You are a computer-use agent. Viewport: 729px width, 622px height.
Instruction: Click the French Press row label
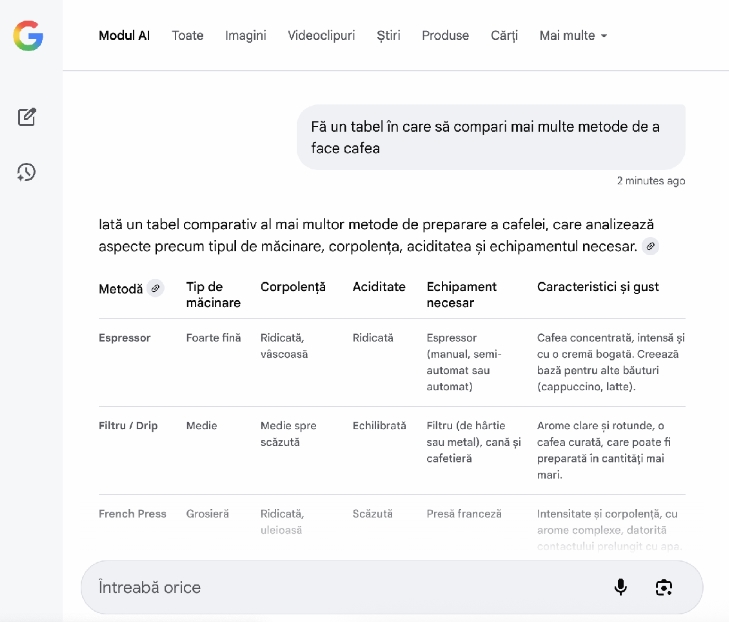pos(132,514)
